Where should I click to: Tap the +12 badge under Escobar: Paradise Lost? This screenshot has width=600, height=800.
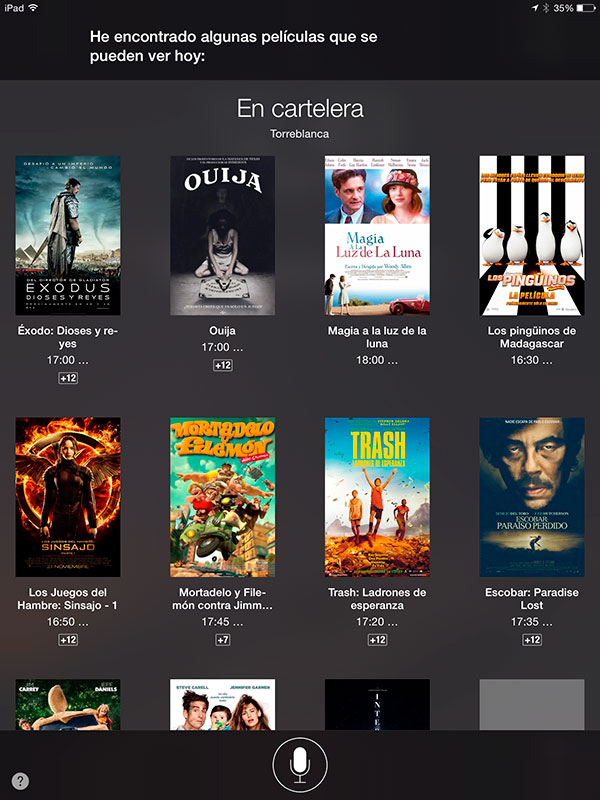coord(532,640)
